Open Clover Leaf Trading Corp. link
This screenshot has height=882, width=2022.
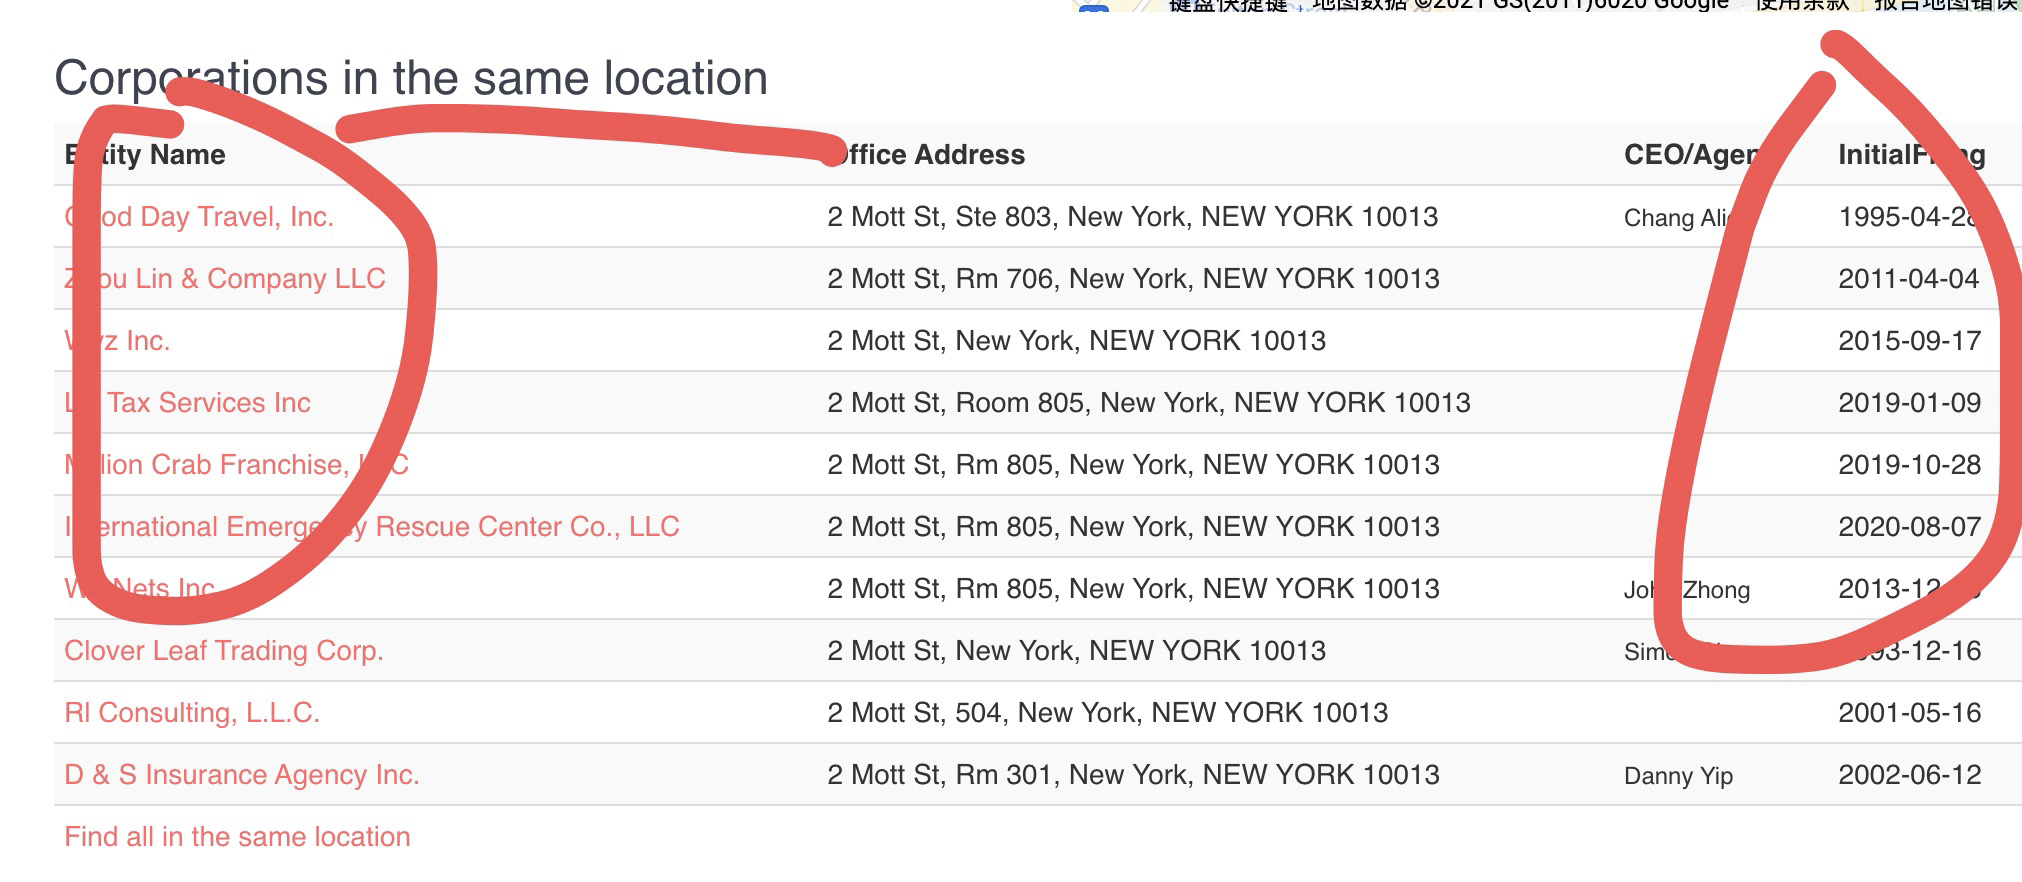click(x=224, y=651)
